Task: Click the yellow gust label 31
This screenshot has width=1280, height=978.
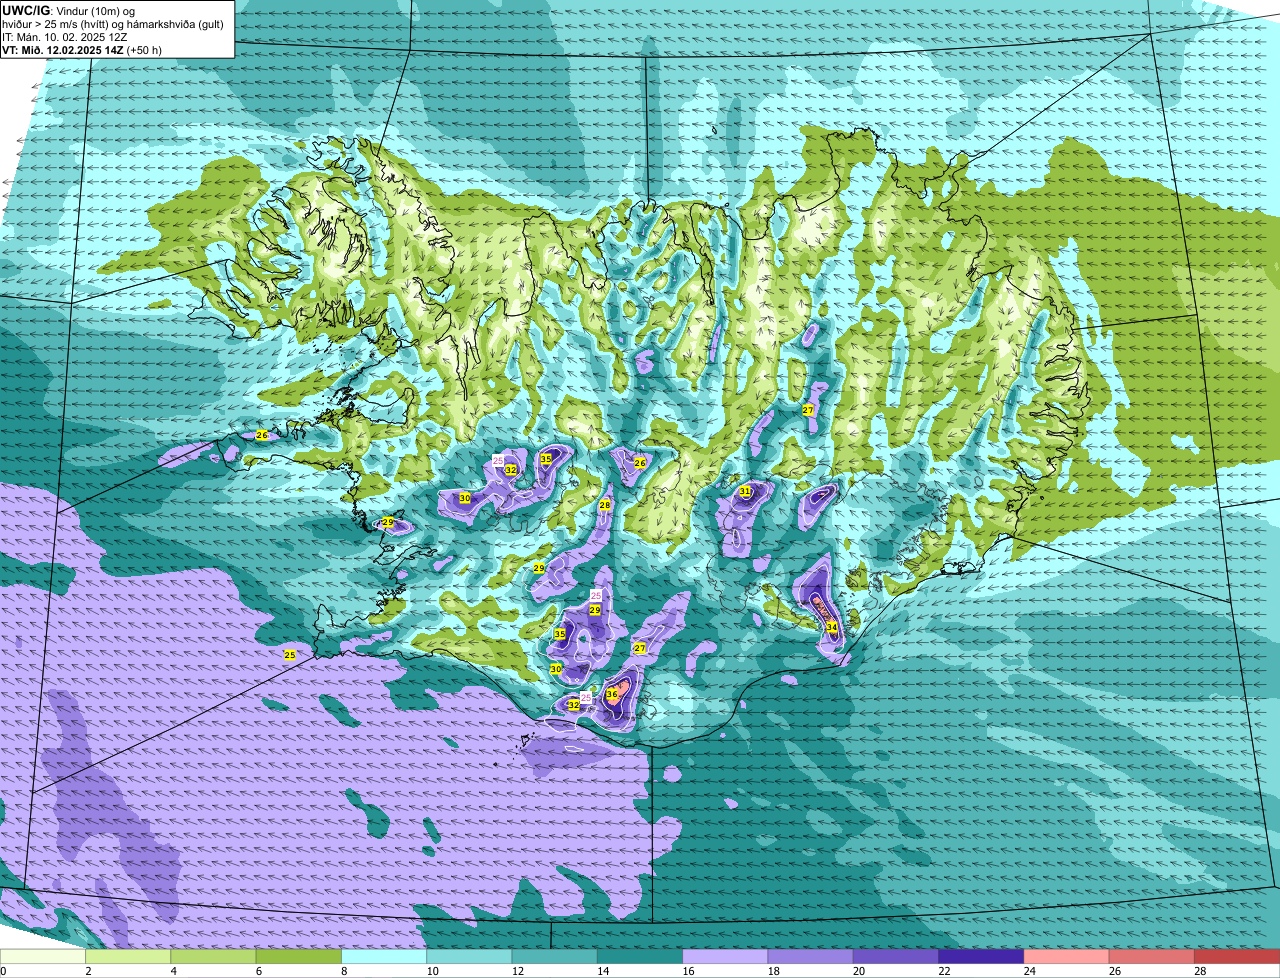Action: pyautogui.click(x=745, y=491)
